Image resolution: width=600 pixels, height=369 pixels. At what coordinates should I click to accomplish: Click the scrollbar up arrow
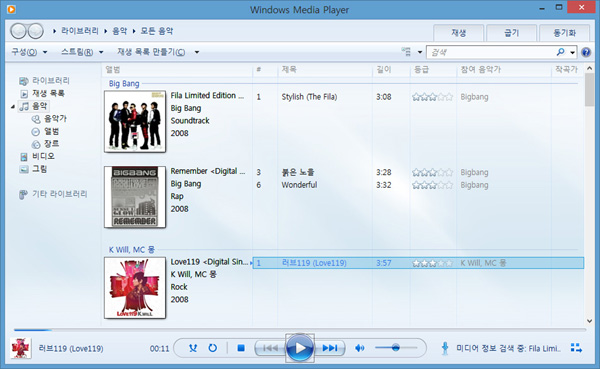(589, 69)
